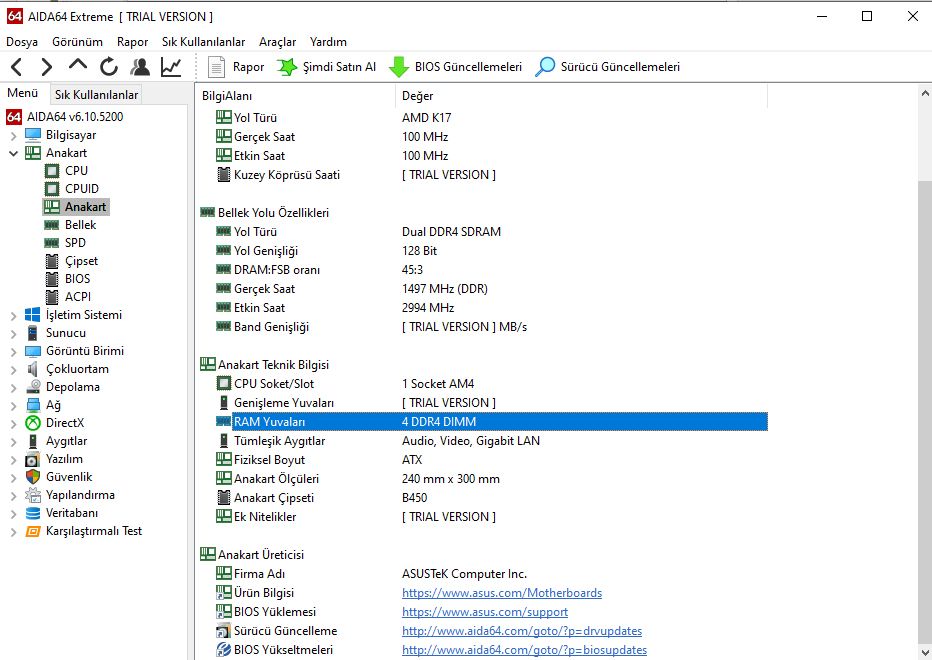Click the Değer column header
This screenshot has width=932, height=660.
pos(581,96)
